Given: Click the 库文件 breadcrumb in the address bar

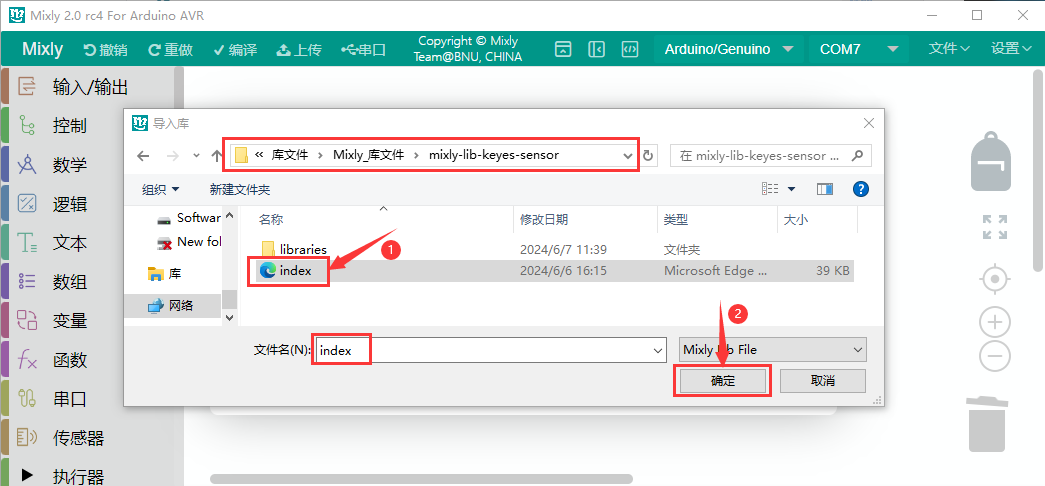Looking at the screenshot, I should (290, 155).
